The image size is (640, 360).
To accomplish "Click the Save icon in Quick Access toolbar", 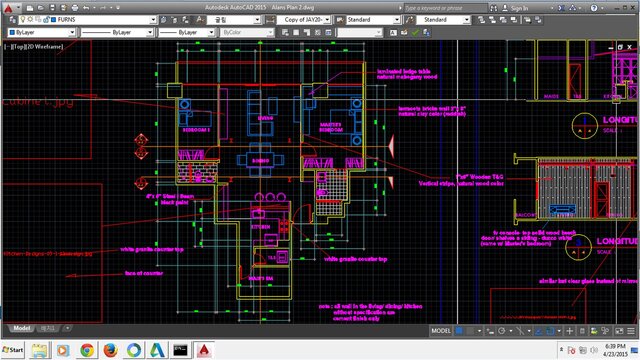I will (x=52, y=8).
